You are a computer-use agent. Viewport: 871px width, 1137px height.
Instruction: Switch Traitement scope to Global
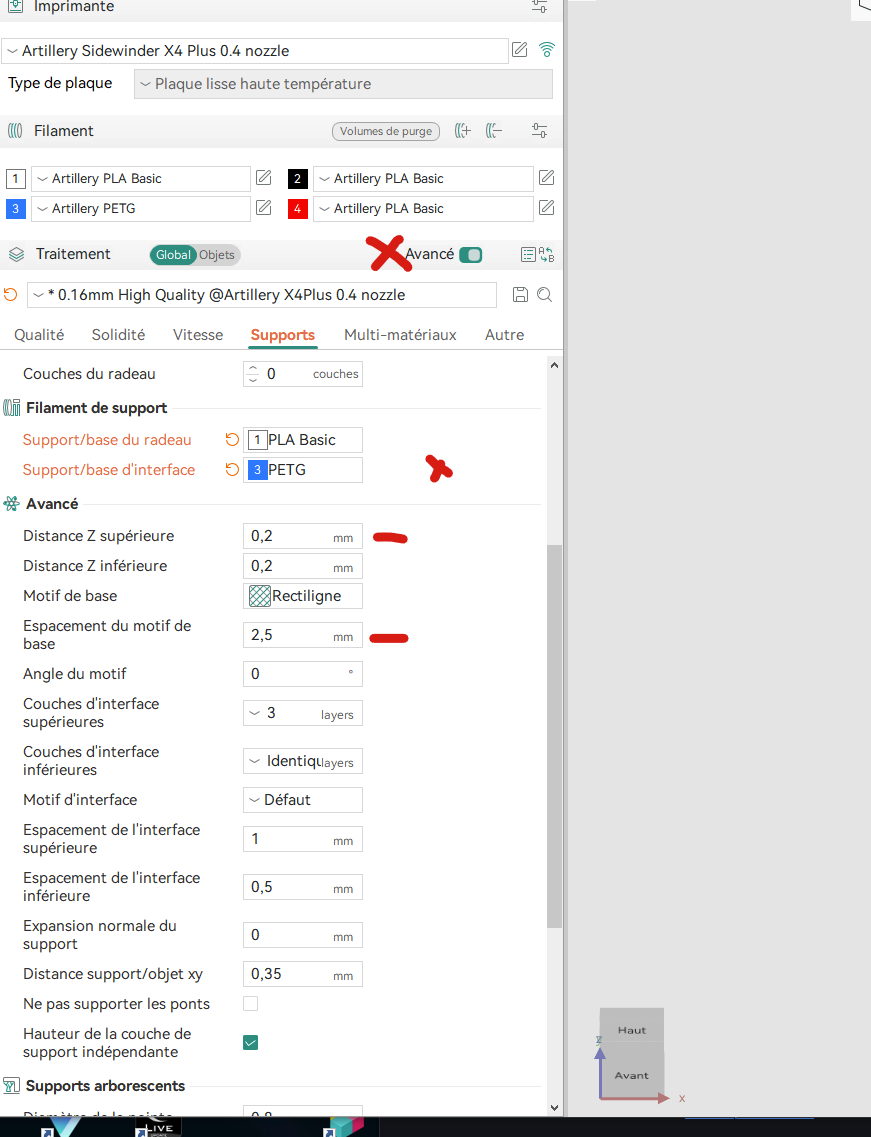tap(173, 255)
